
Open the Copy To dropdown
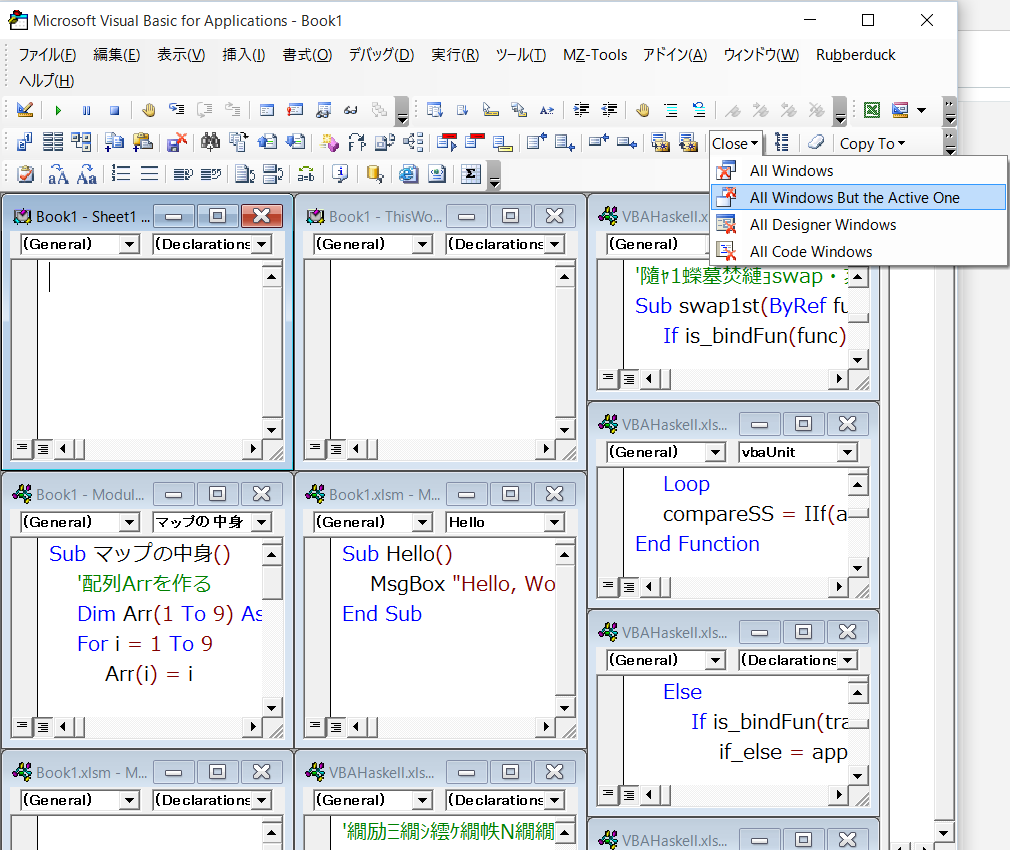pos(872,144)
